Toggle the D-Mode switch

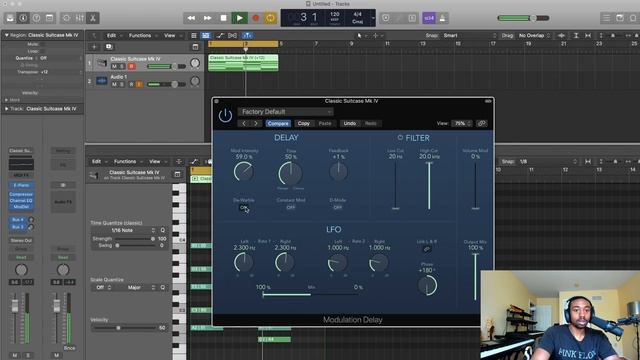pos(338,207)
